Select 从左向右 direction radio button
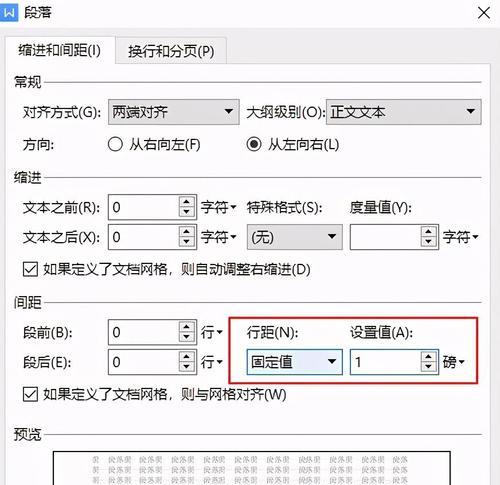This screenshot has height=485, width=500. click(254, 145)
